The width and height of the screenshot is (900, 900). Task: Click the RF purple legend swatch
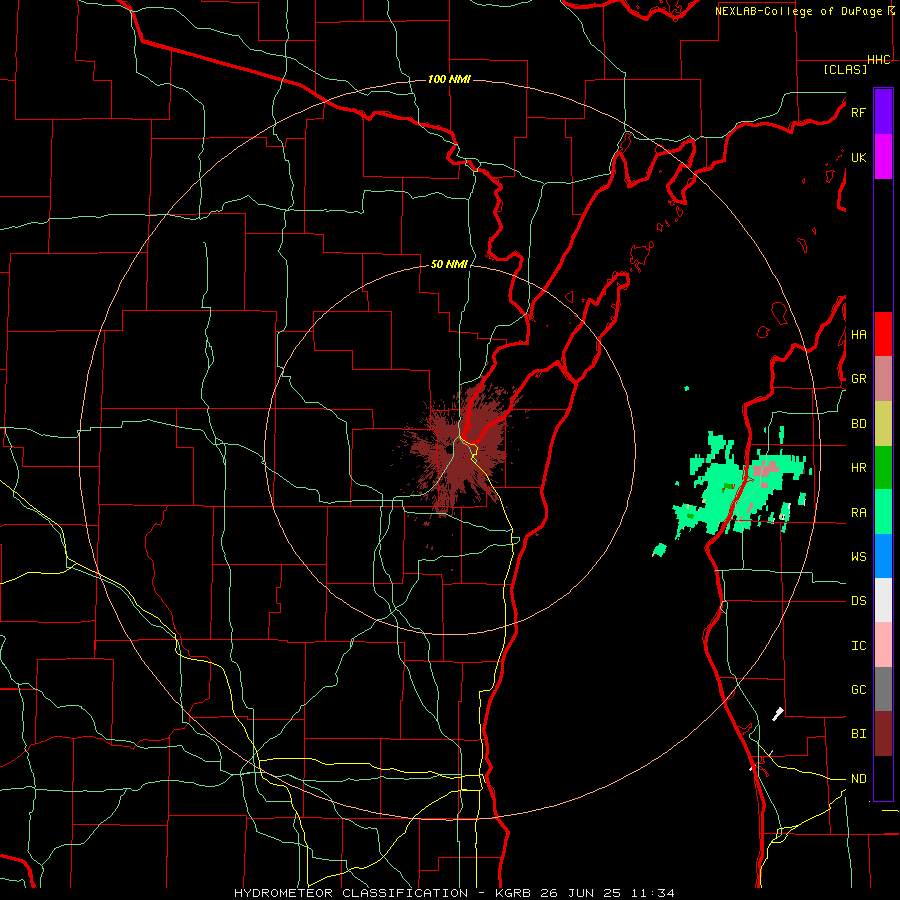(x=883, y=112)
